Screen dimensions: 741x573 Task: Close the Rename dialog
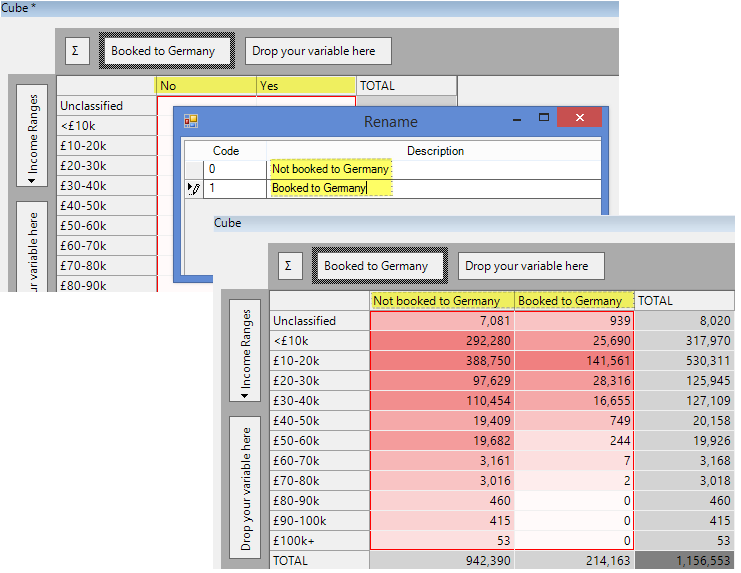[x=580, y=118]
